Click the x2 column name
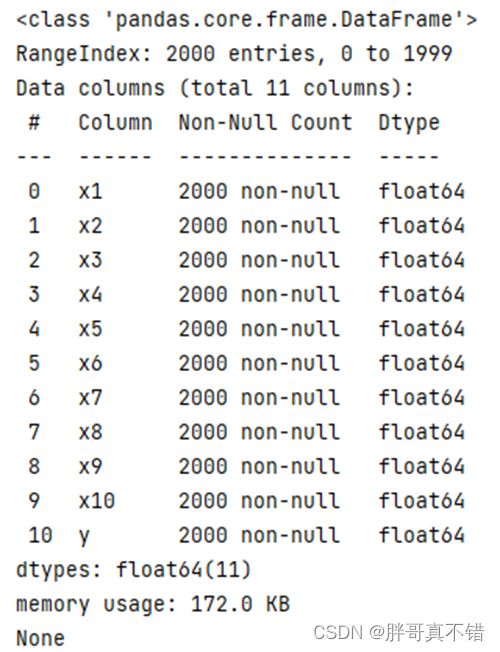 [x=91, y=226]
